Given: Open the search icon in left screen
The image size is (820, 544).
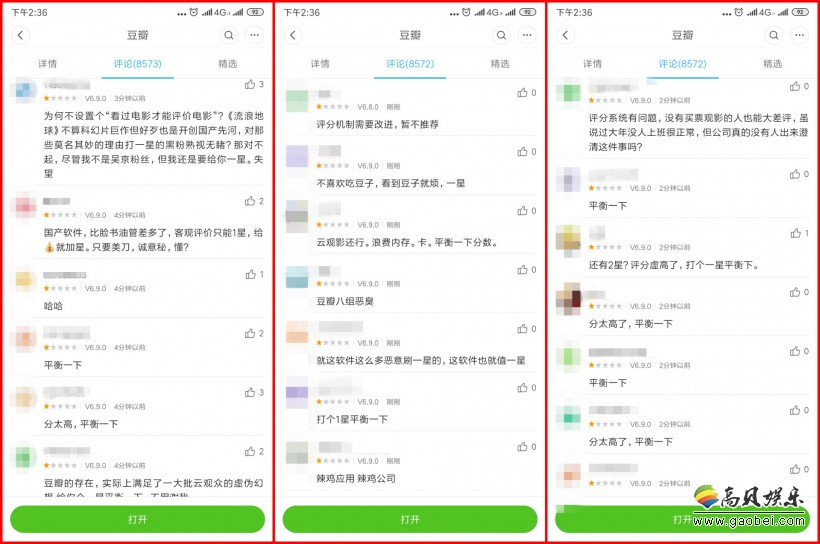Looking at the screenshot, I should (x=229, y=35).
